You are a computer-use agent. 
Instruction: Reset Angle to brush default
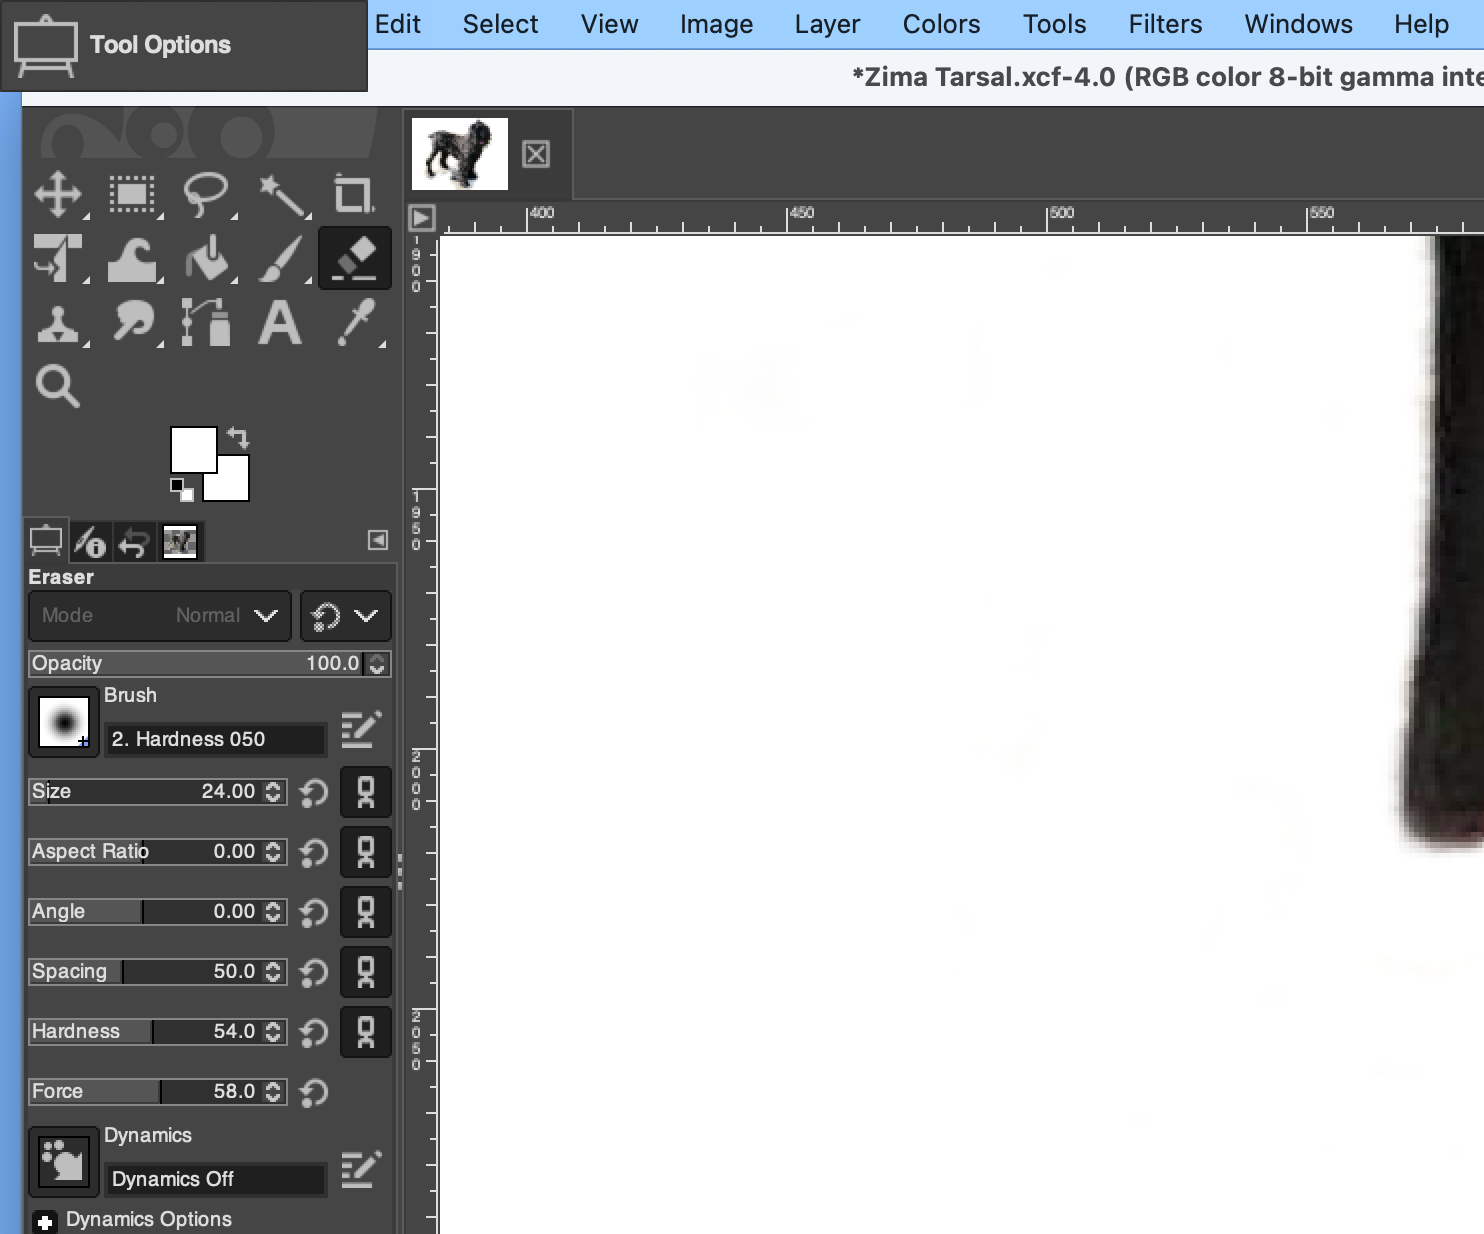(314, 912)
